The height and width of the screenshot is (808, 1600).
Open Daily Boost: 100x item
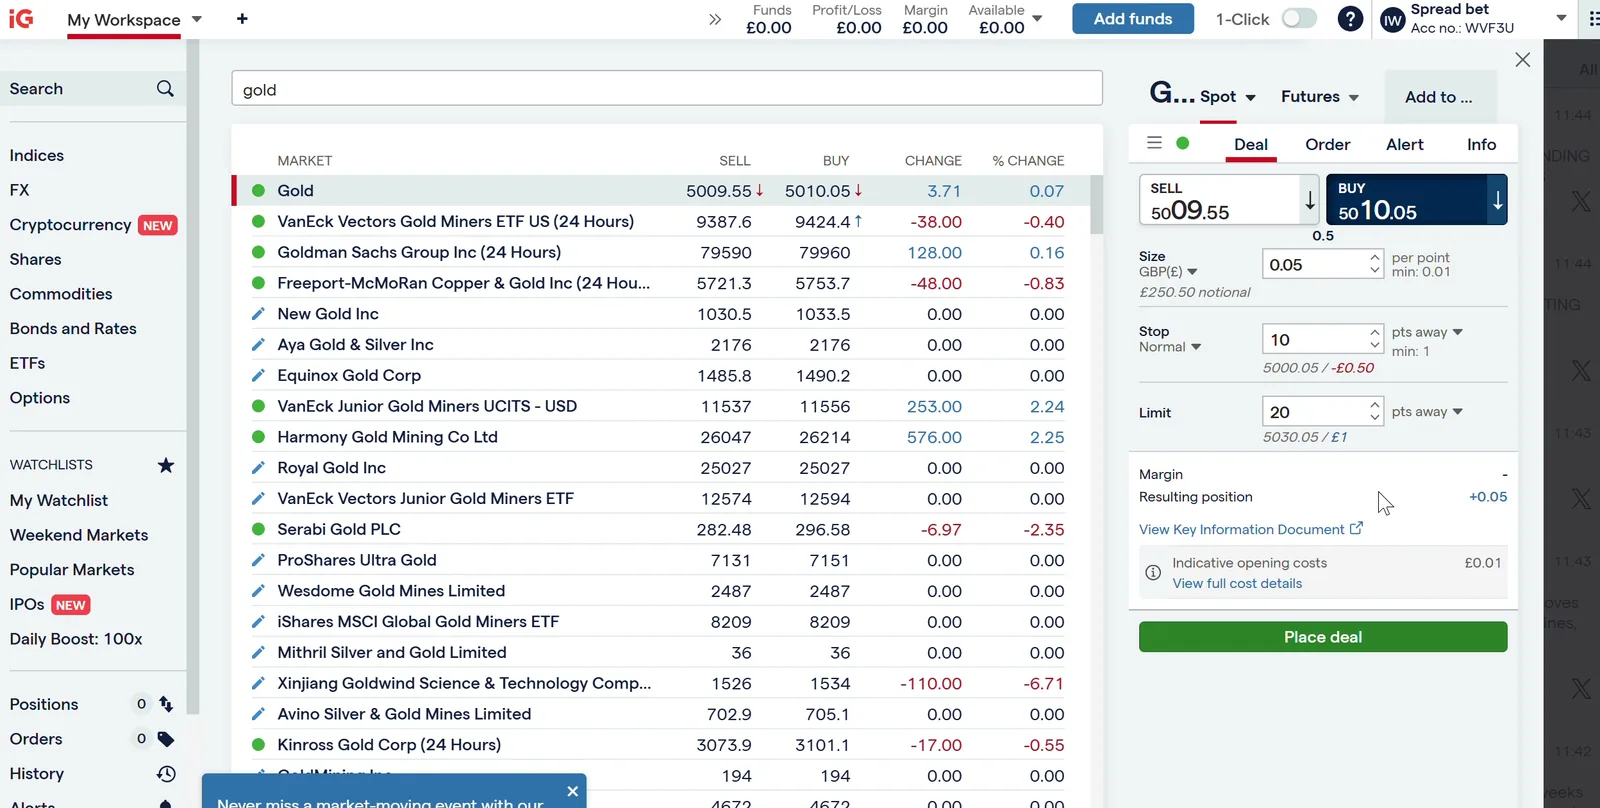(76, 639)
